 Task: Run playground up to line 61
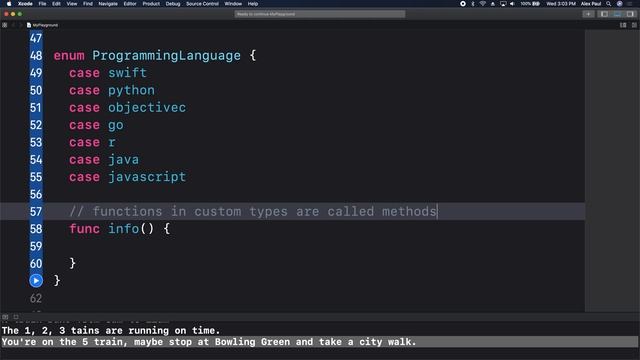[36, 281]
